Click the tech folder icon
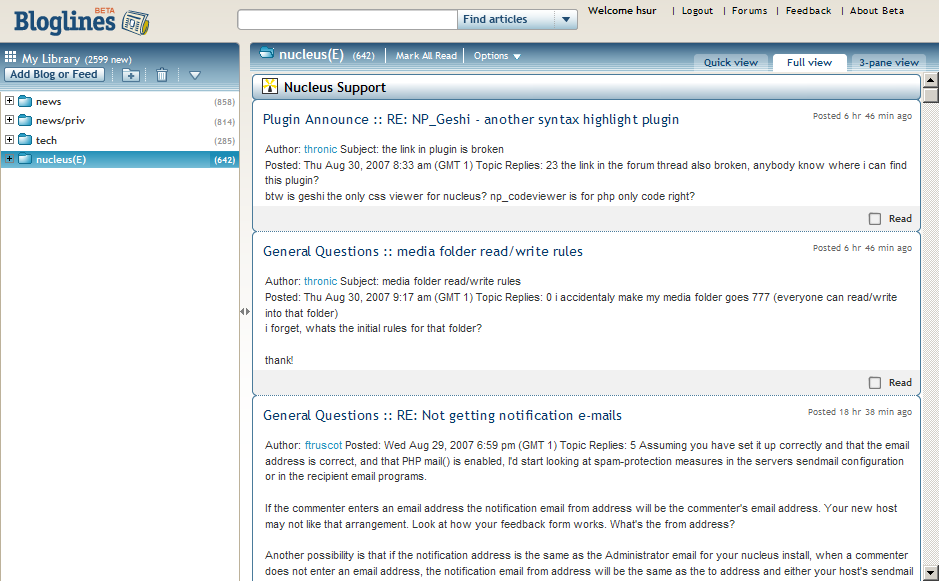Image resolution: width=939 pixels, height=581 pixels. [25, 140]
